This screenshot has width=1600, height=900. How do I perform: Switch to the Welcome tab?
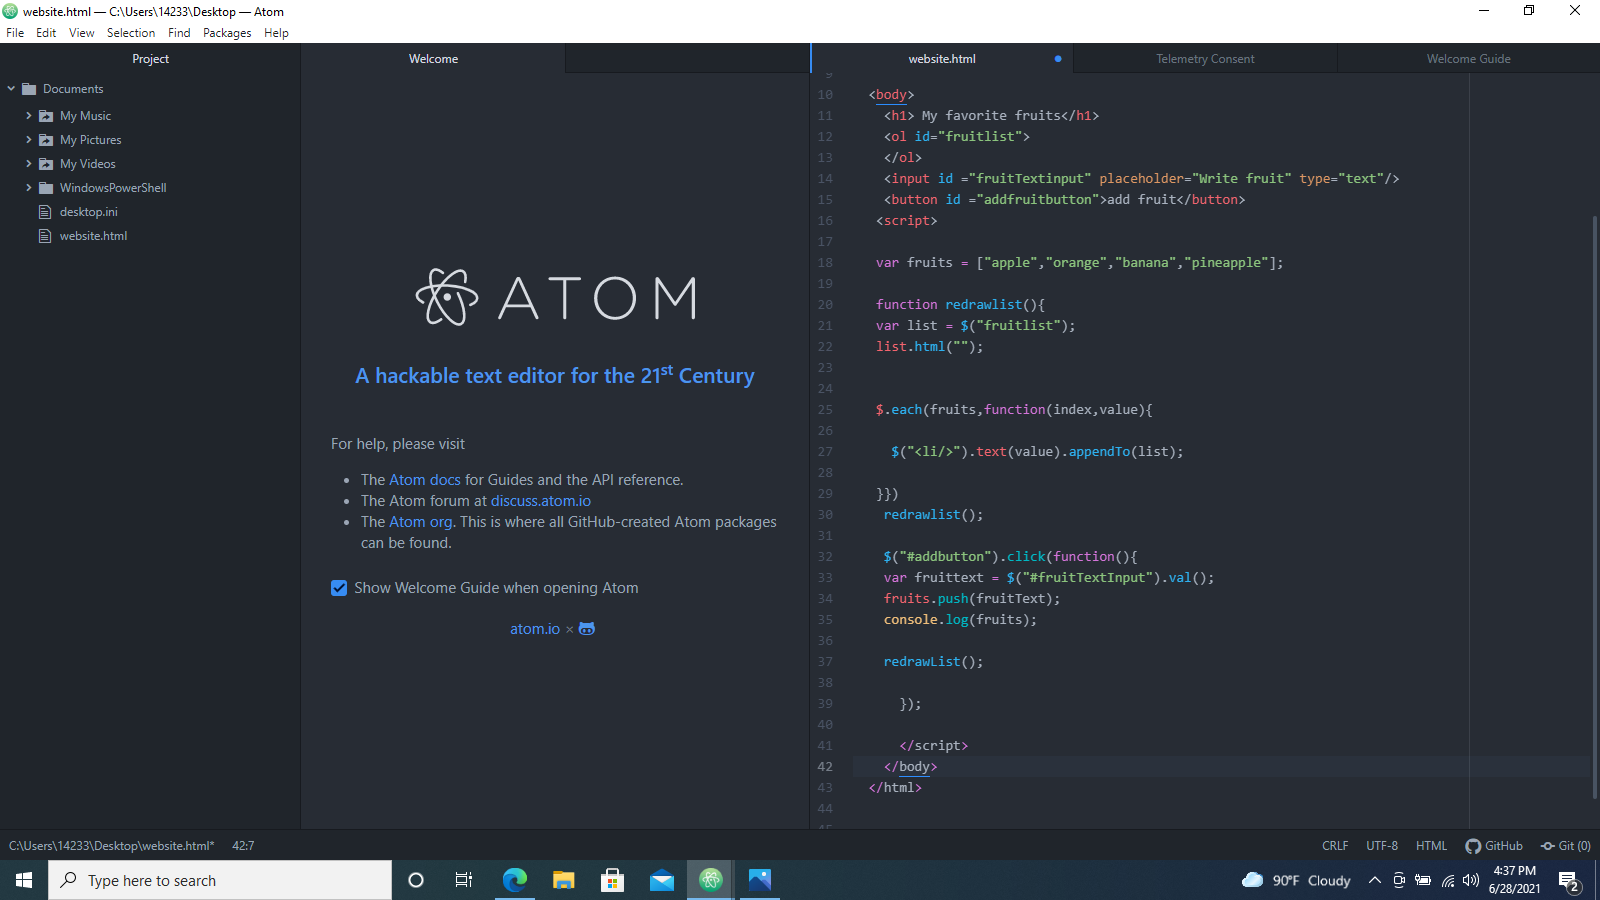pyautogui.click(x=433, y=59)
